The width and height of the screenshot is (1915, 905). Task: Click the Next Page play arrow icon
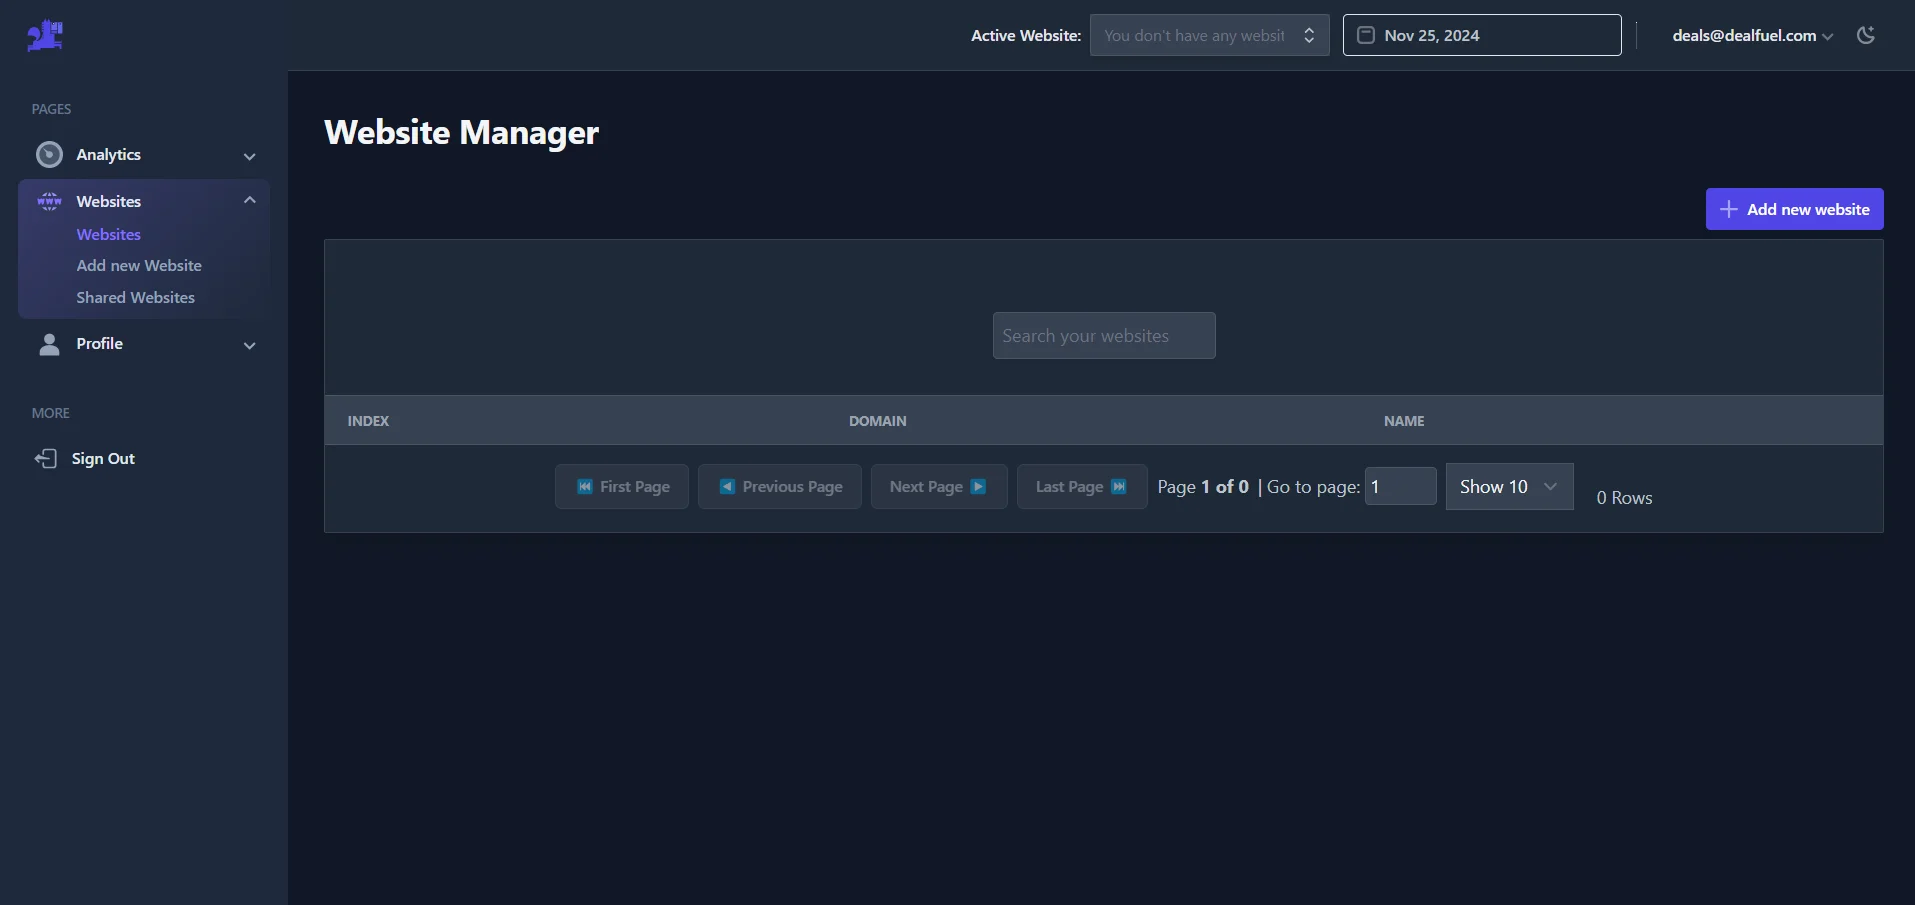[x=978, y=486]
